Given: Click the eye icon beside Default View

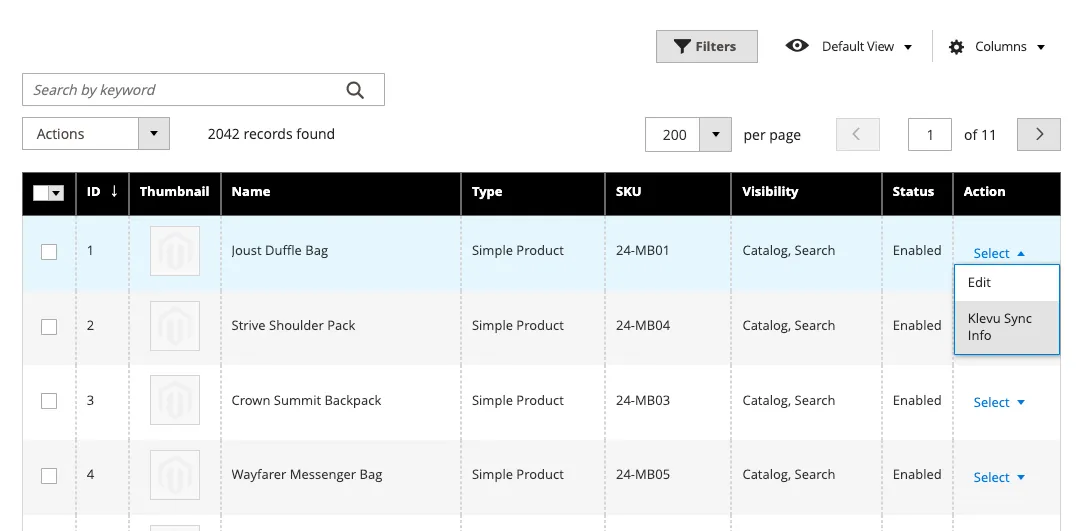Looking at the screenshot, I should (797, 46).
